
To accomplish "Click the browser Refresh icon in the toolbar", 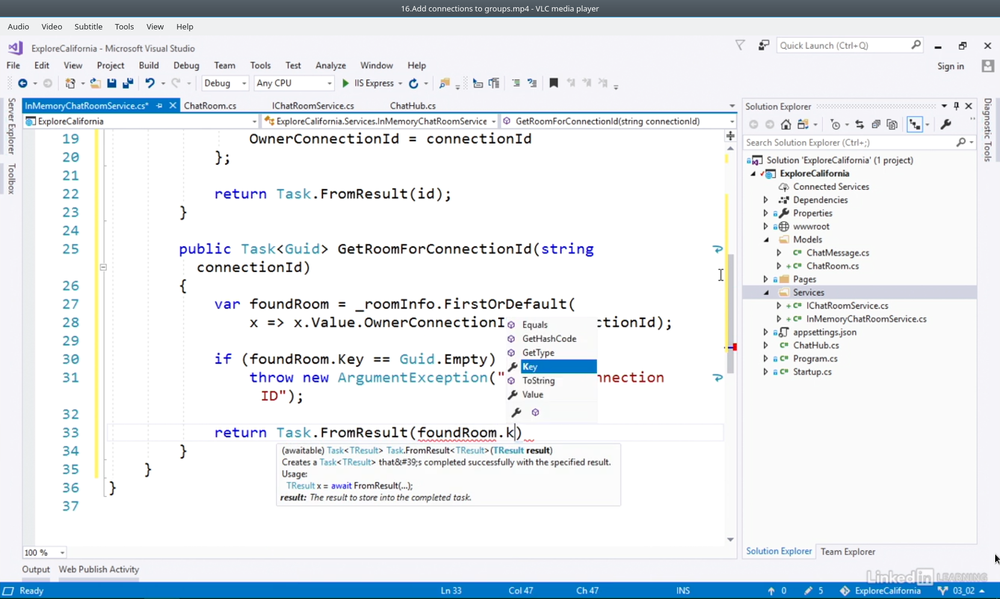I will pos(413,84).
